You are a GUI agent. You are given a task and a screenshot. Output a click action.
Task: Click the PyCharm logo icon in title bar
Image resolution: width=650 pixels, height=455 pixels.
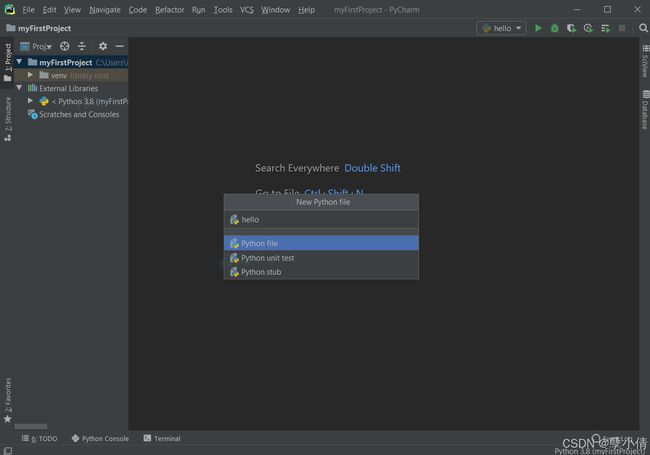(10, 9)
